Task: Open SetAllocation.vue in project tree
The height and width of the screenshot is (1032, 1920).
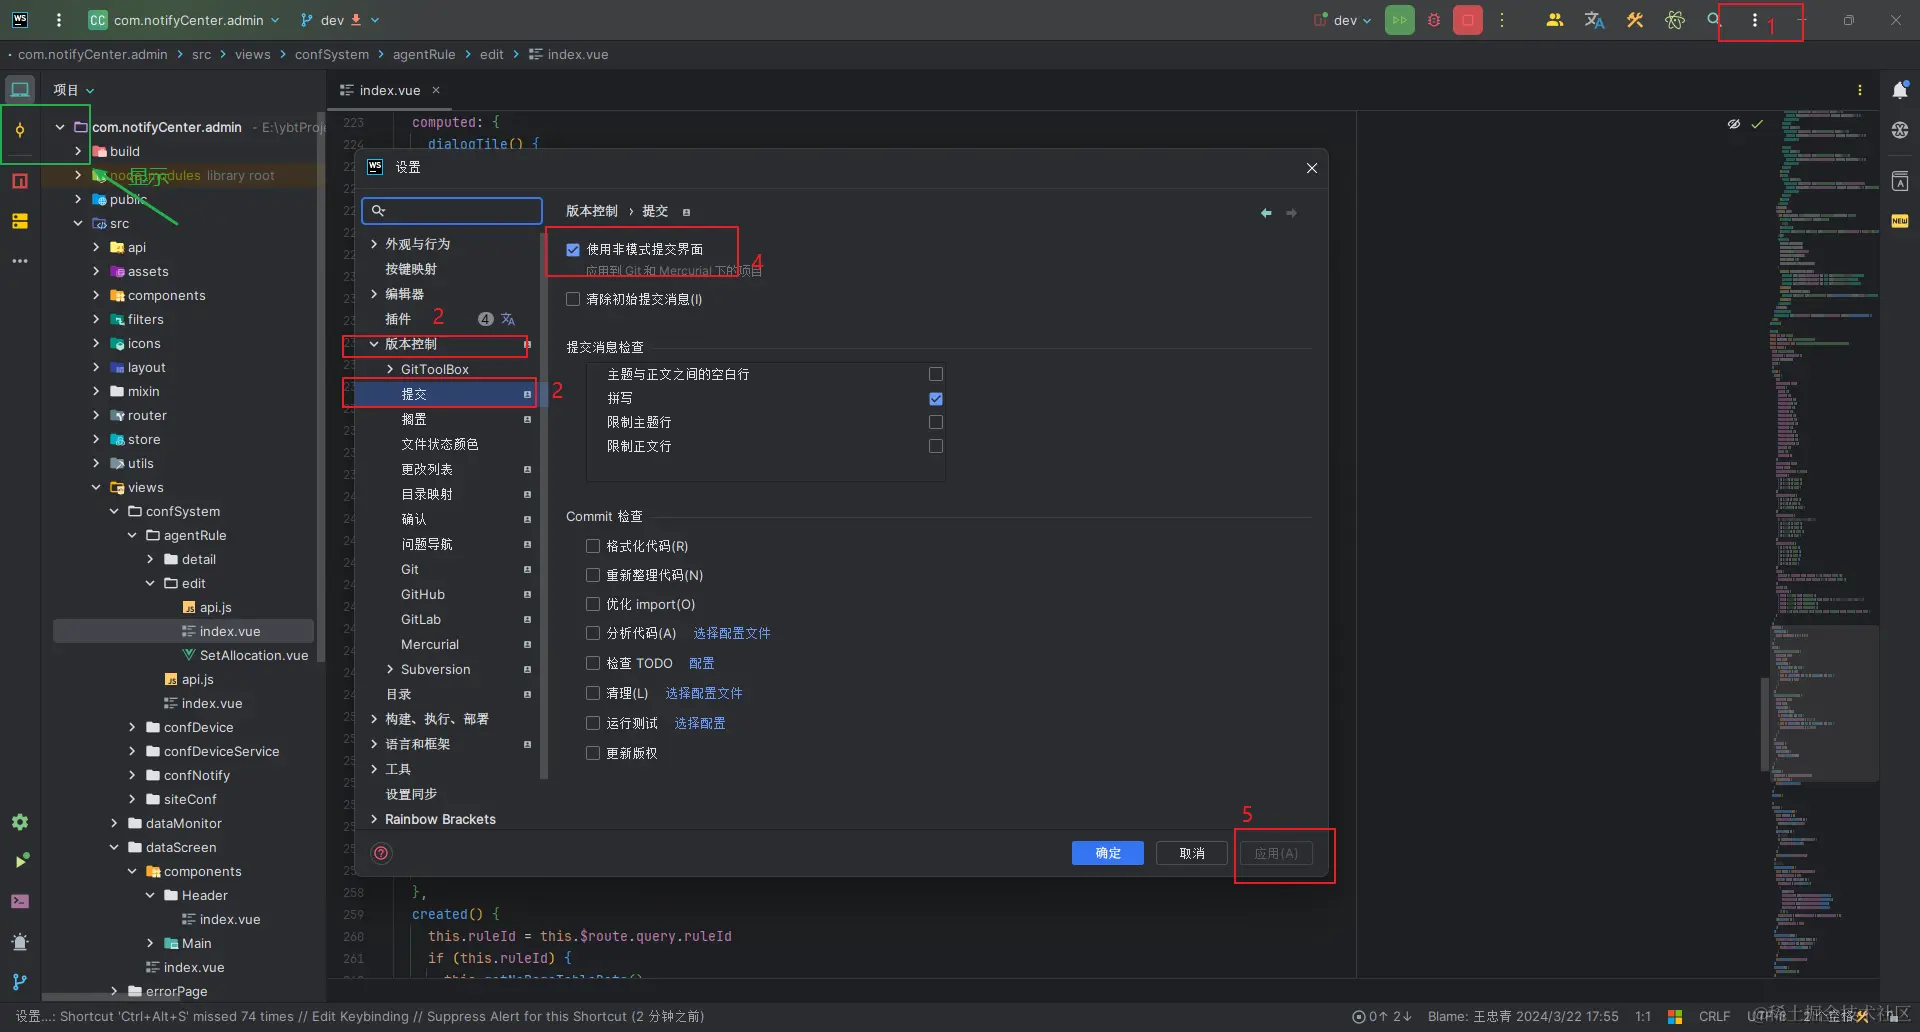Action: (254, 655)
